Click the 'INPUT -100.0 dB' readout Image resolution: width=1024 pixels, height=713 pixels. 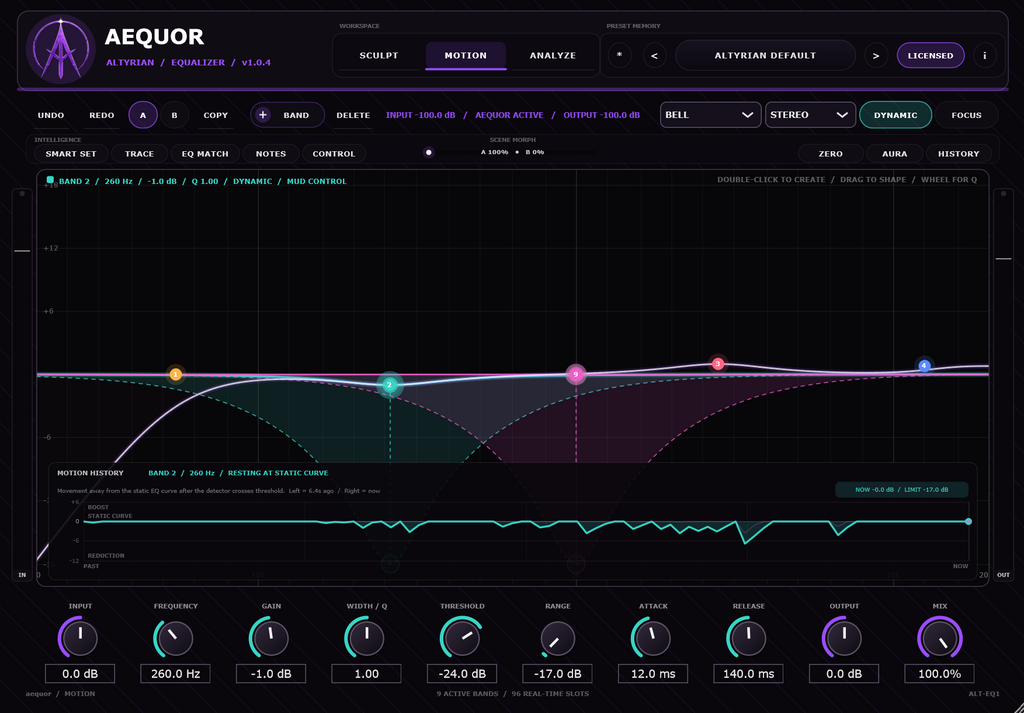421,115
